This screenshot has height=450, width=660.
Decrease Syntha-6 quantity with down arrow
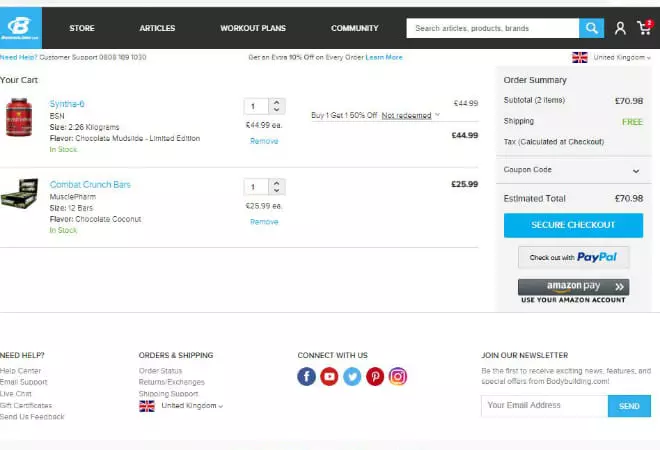pos(277,109)
